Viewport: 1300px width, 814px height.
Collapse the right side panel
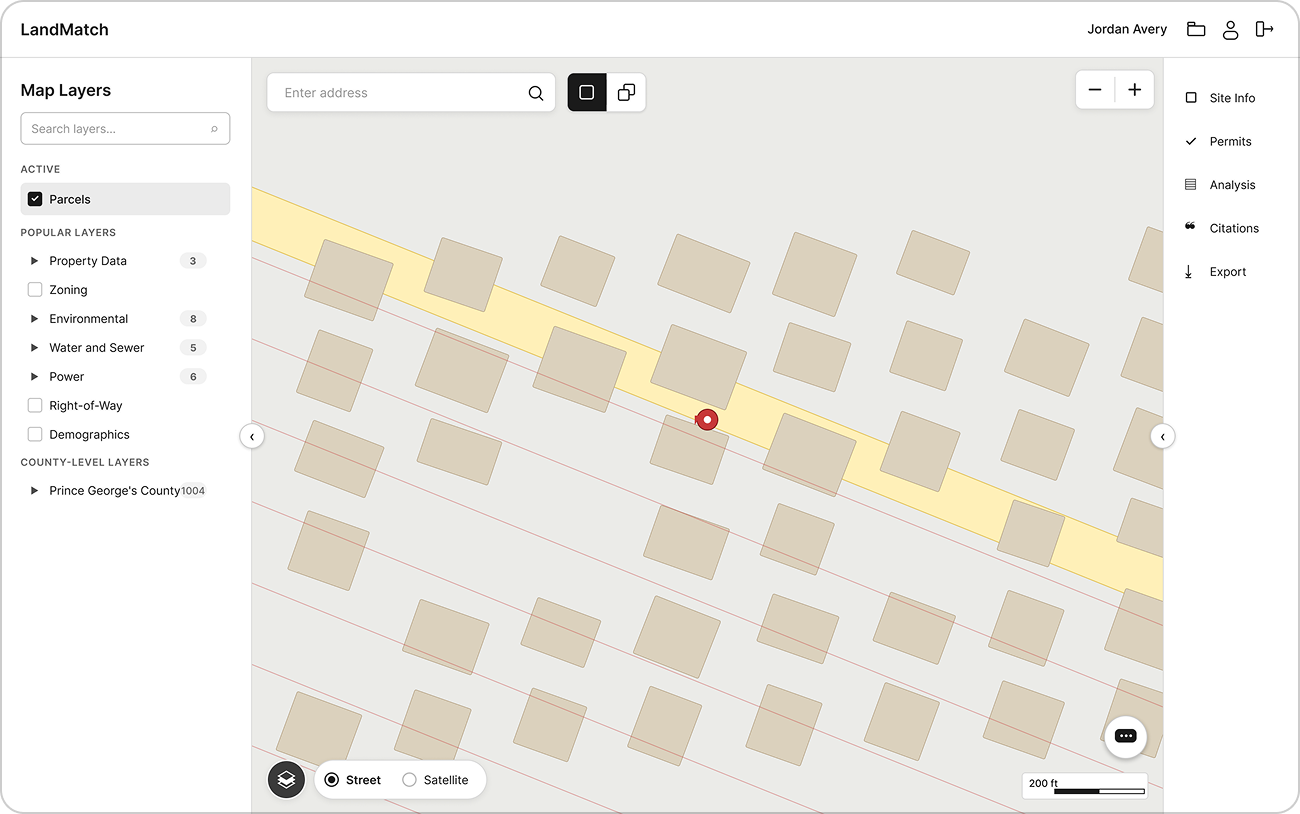point(1162,436)
